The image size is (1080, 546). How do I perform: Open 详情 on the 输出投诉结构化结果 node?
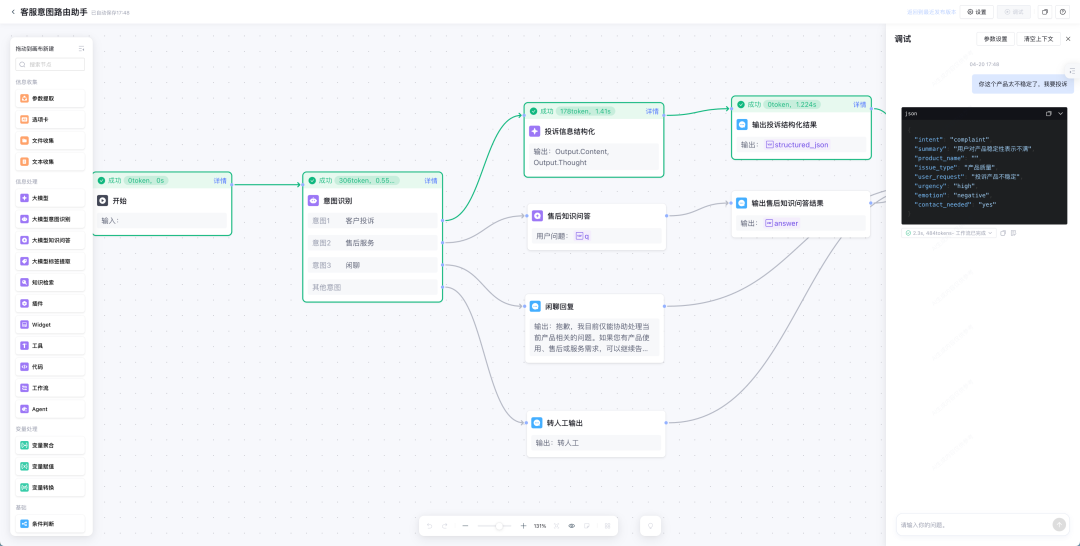860,105
